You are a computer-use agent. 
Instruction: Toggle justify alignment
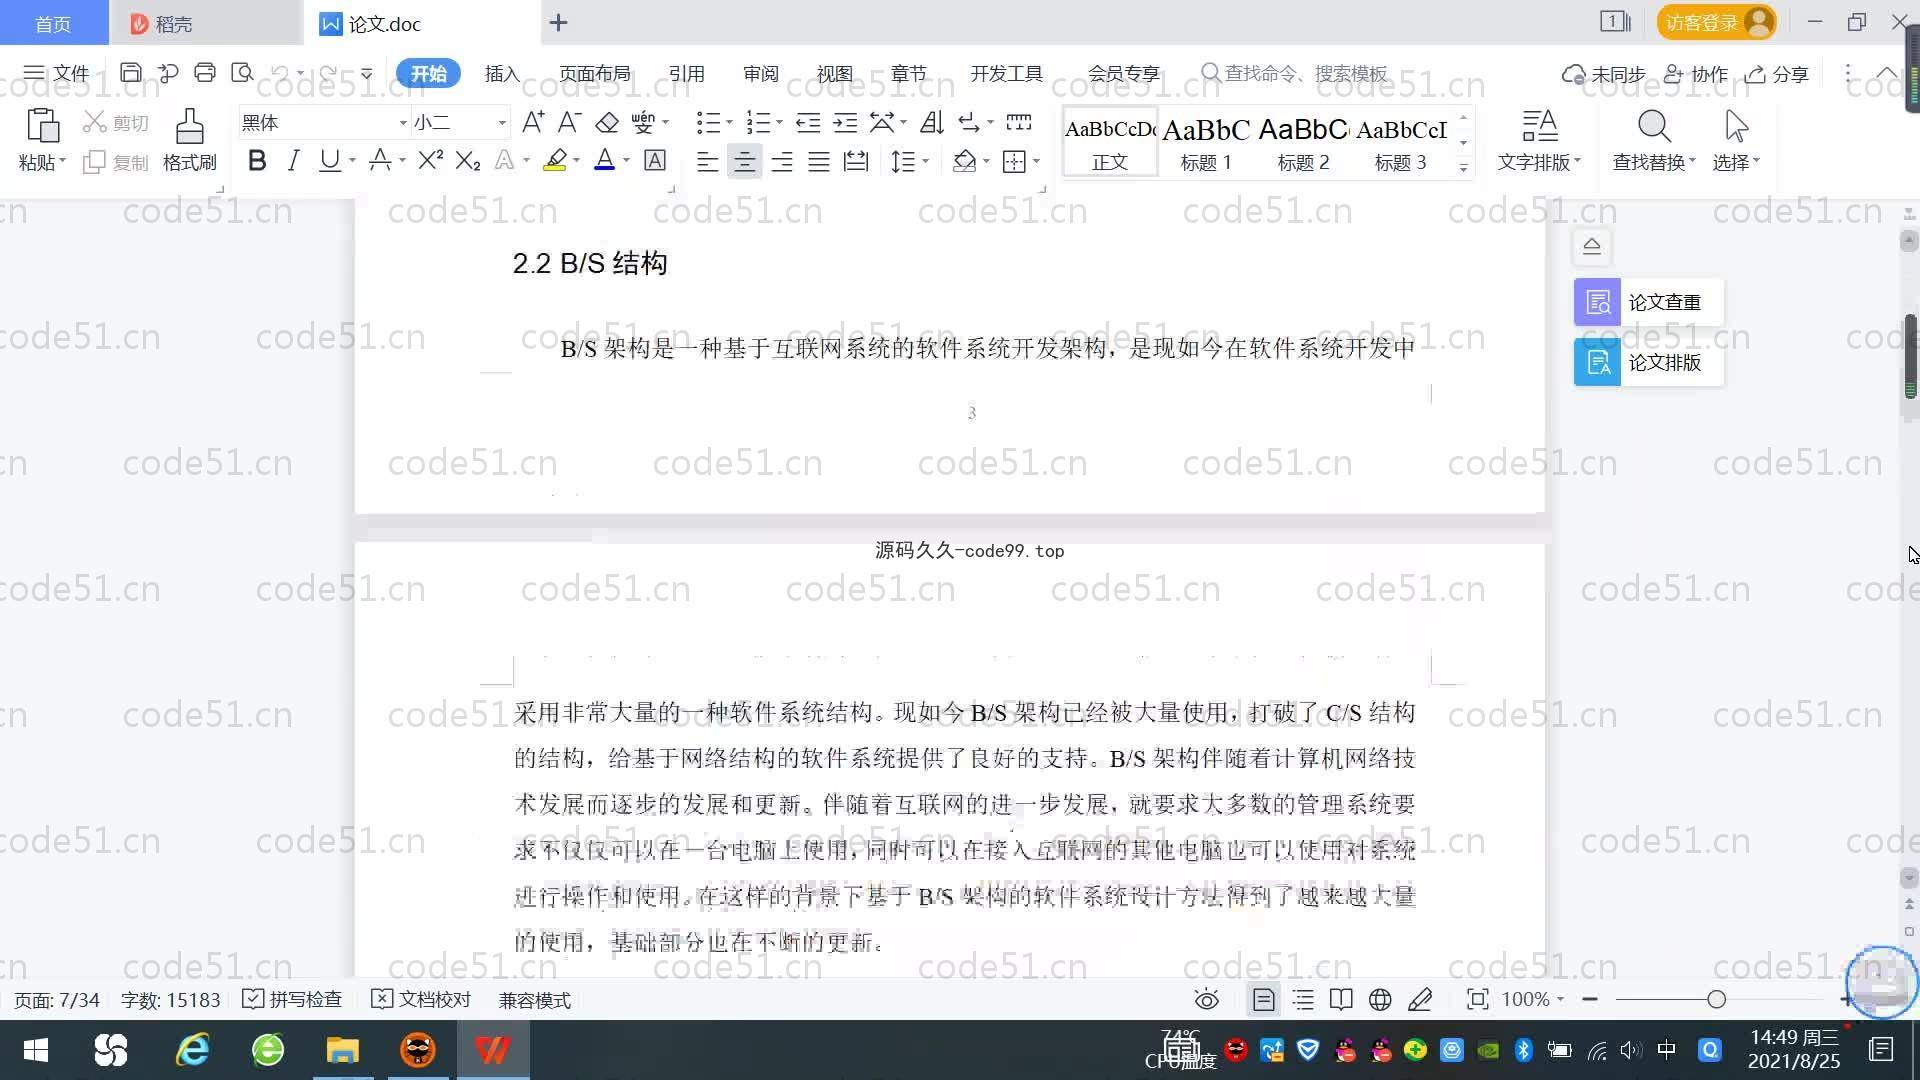pos(819,161)
